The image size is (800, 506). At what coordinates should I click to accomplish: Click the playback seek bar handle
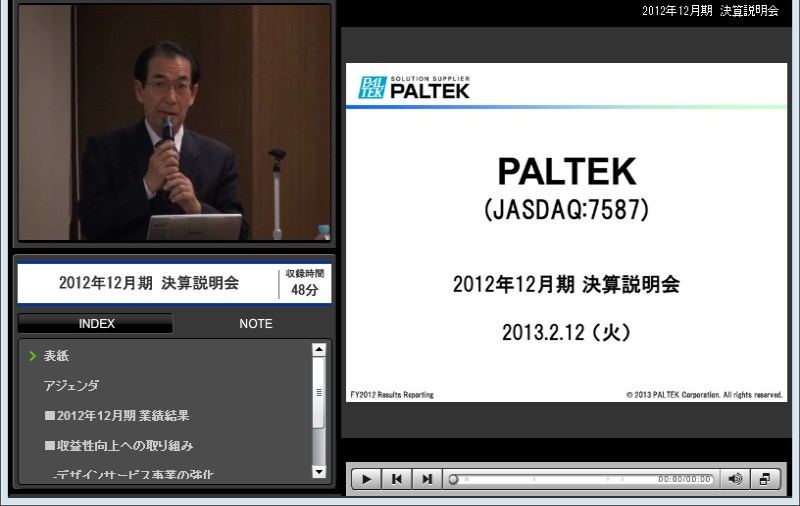point(453,479)
